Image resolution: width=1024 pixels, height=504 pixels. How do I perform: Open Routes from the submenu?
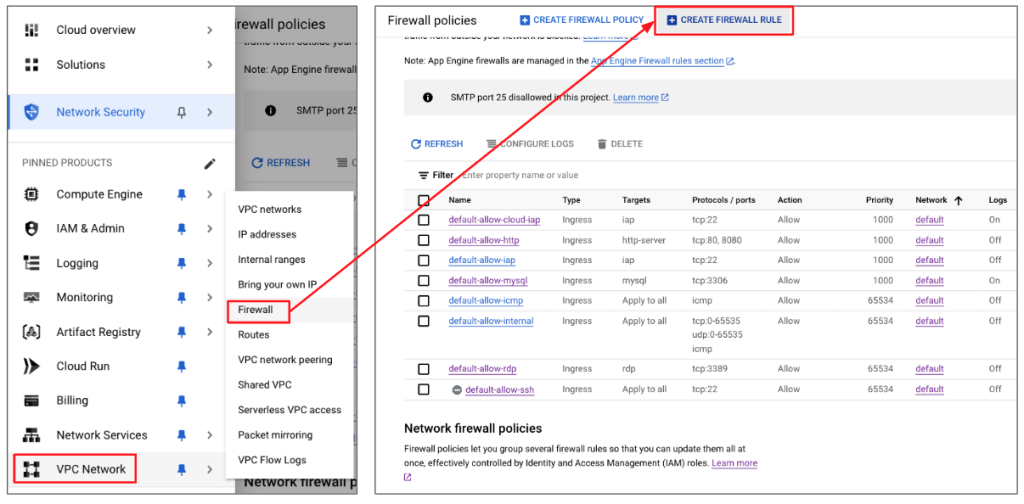253,335
